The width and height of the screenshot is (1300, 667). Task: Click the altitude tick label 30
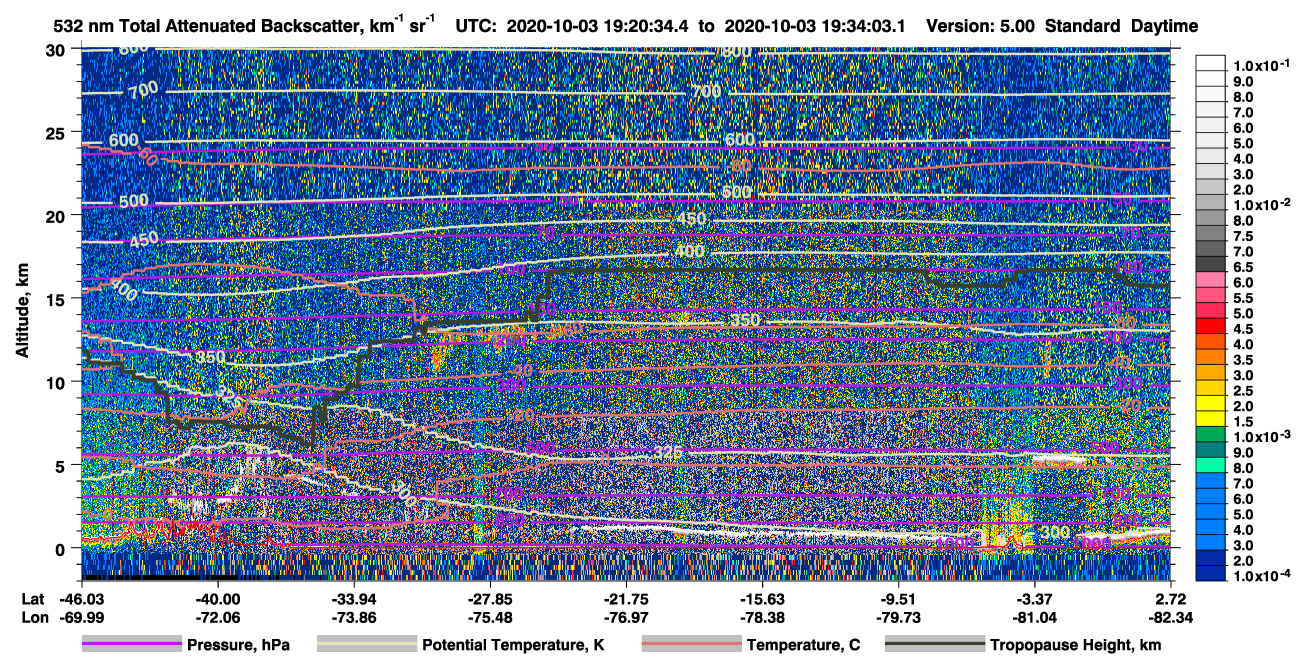pyautogui.click(x=57, y=50)
